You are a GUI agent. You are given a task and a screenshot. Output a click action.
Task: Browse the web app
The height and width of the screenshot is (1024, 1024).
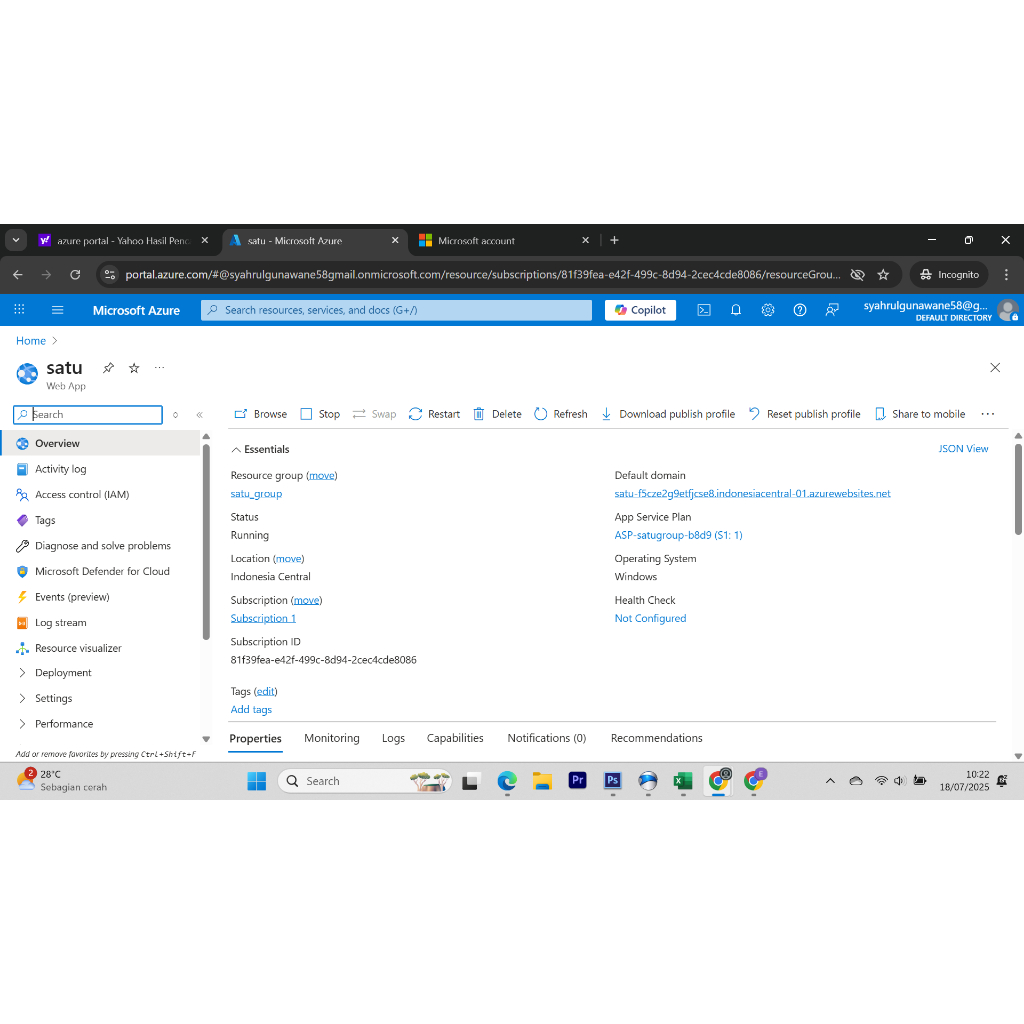click(x=261, y=414)
